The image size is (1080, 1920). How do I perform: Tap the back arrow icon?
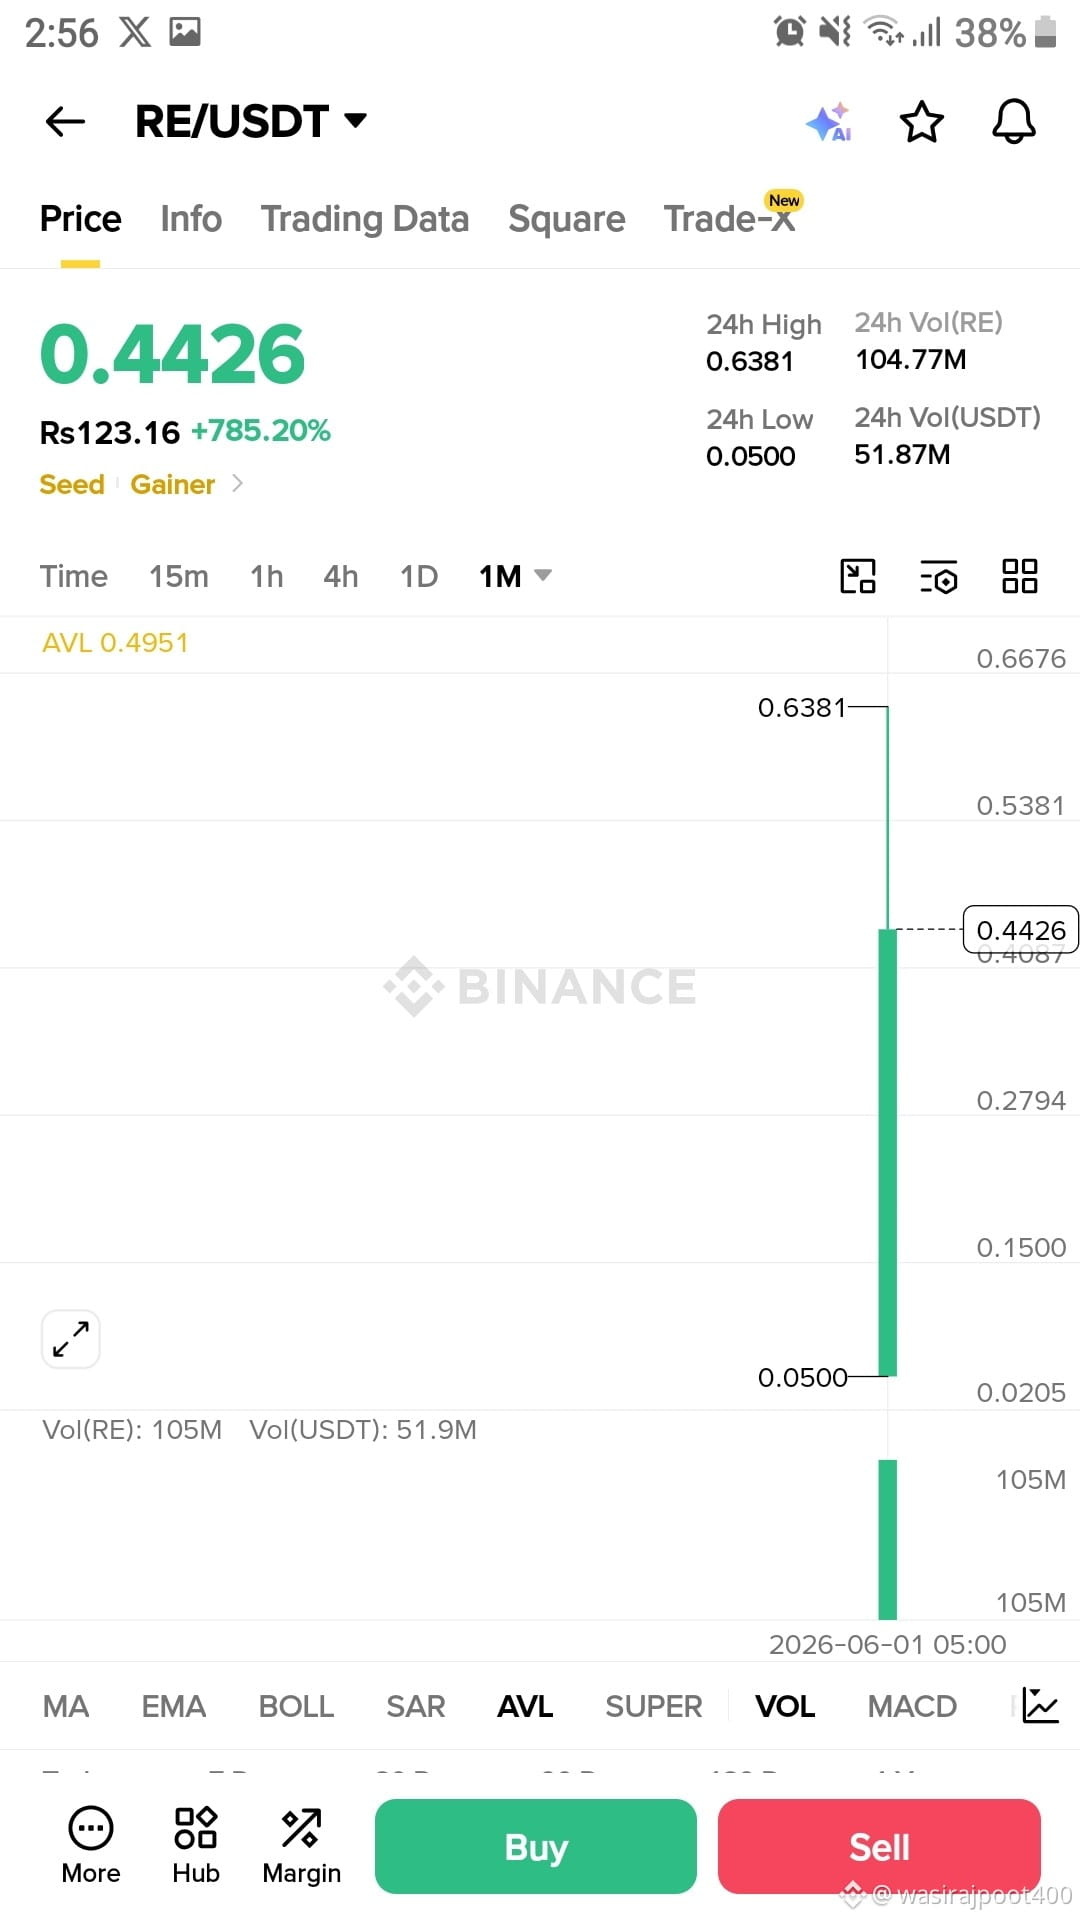tap(66, 122)
